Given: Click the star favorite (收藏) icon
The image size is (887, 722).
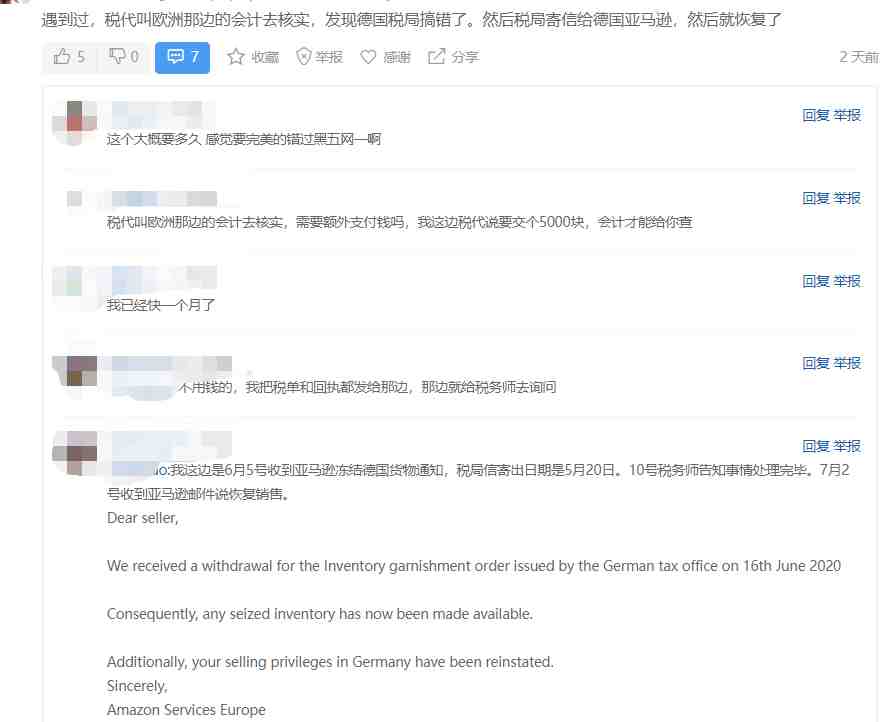Looking at the screenshot, I should tap(235, 57).
